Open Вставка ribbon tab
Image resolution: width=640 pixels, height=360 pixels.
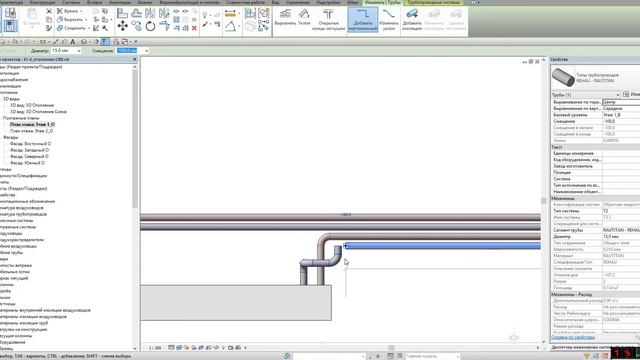[x=94, y=2]
